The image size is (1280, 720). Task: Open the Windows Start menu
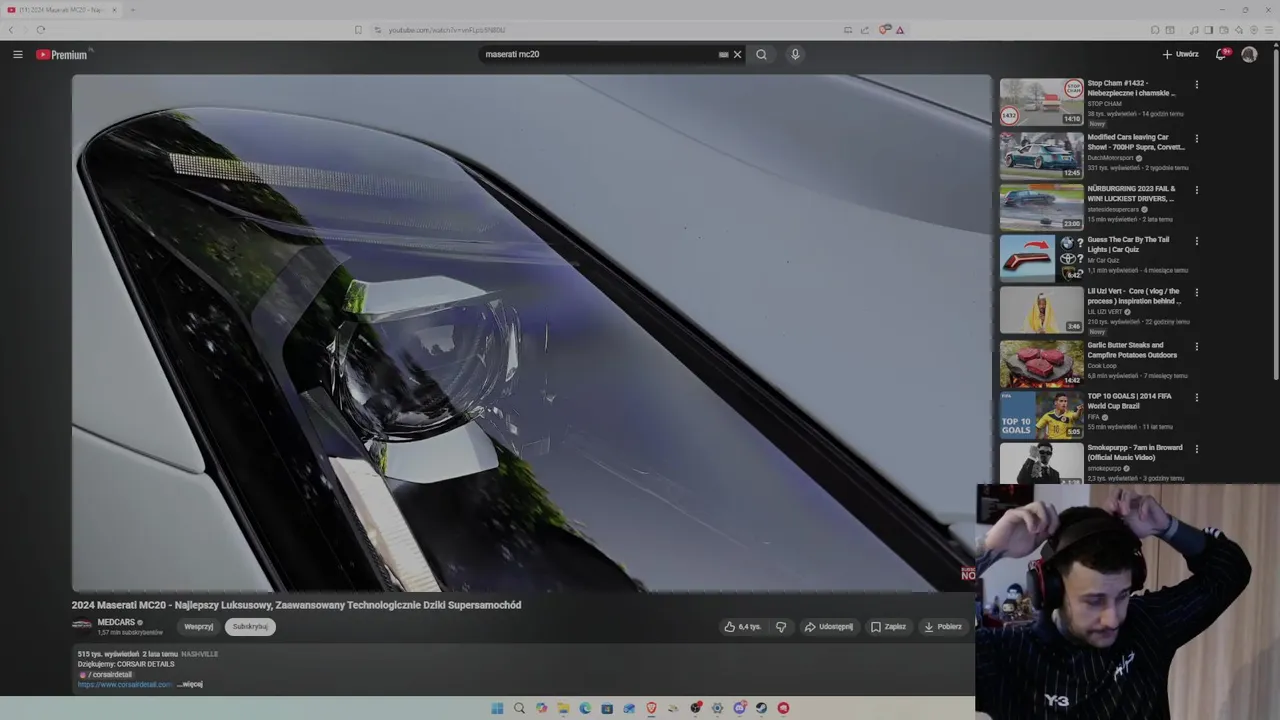point(497,708)
